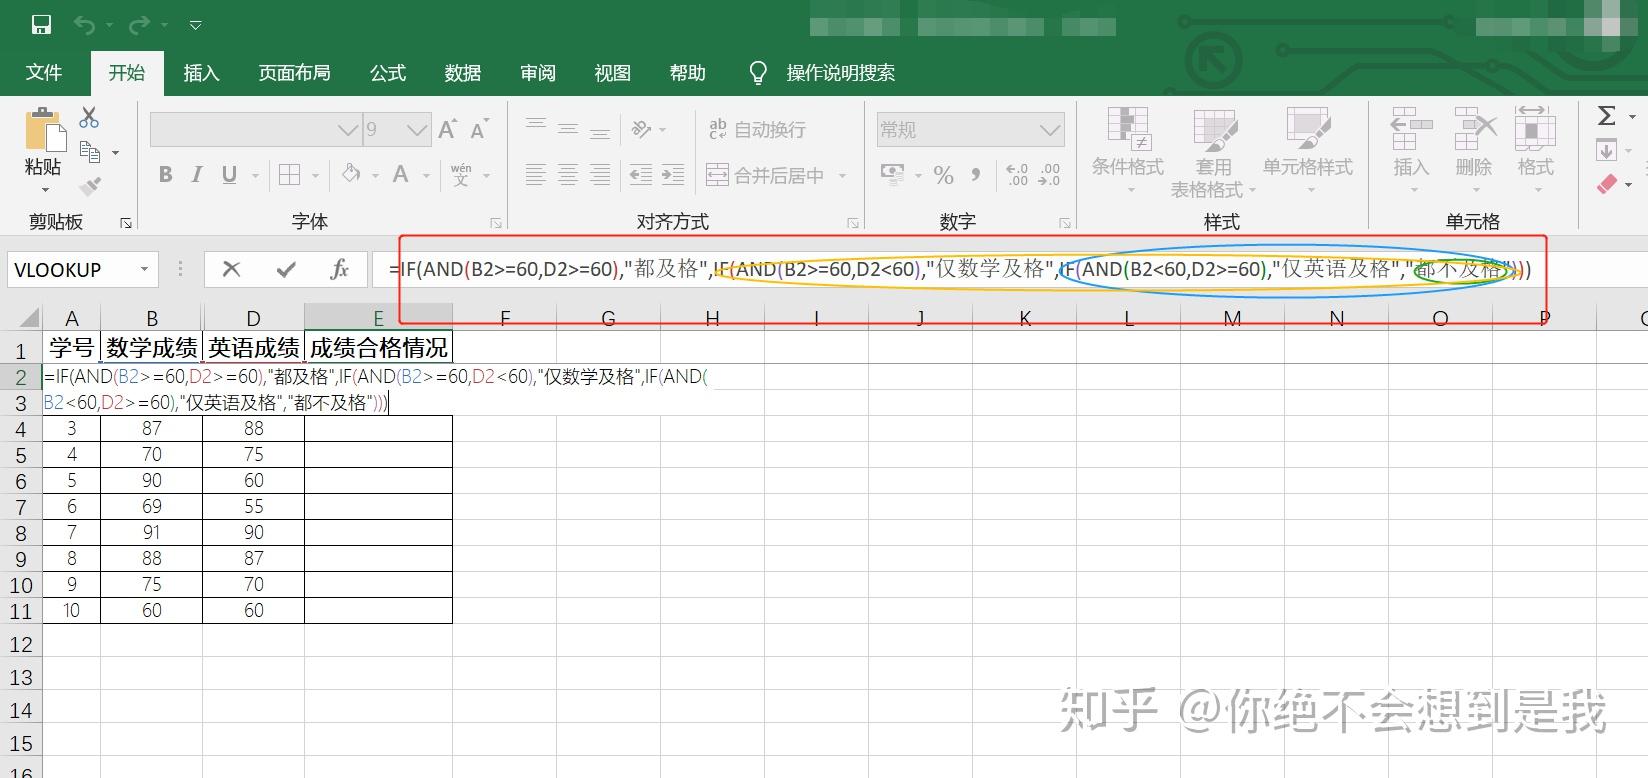Click the fill color bucket icon
Image resolution: width=1648 pixels, height=778 pixels.
(351, 174)
